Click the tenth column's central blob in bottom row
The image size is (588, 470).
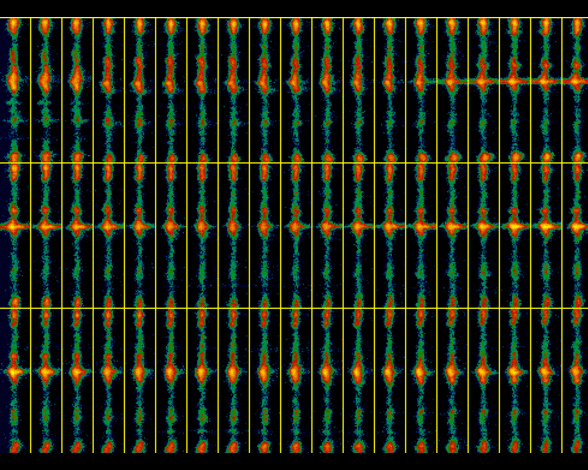coord(295,372)
